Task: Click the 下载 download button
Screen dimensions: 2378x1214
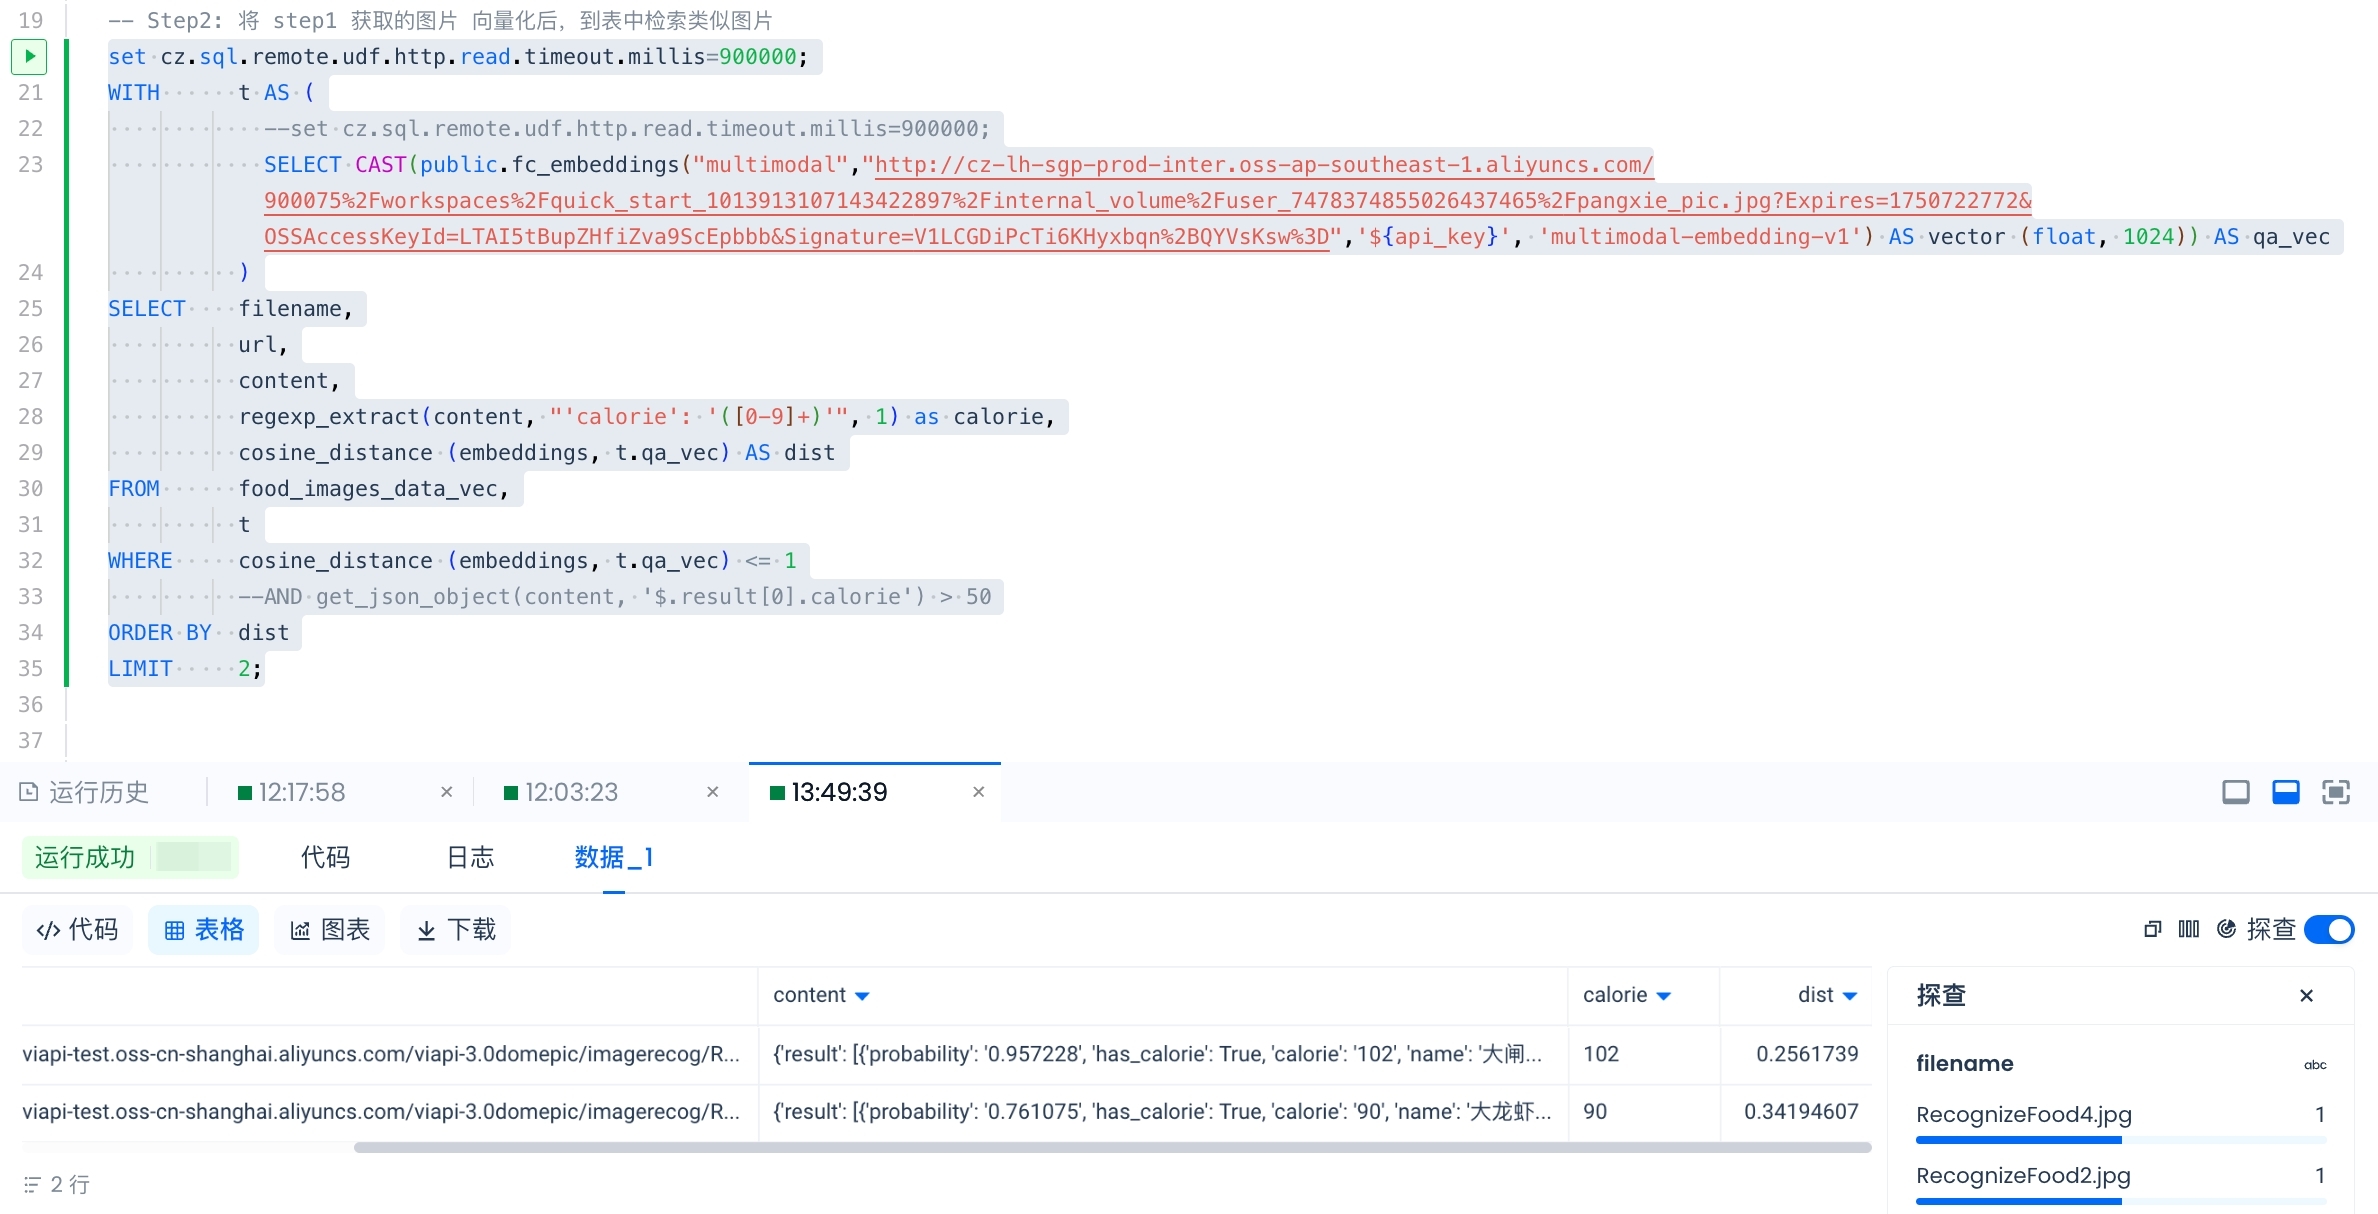Action: [x=456, y=930]
